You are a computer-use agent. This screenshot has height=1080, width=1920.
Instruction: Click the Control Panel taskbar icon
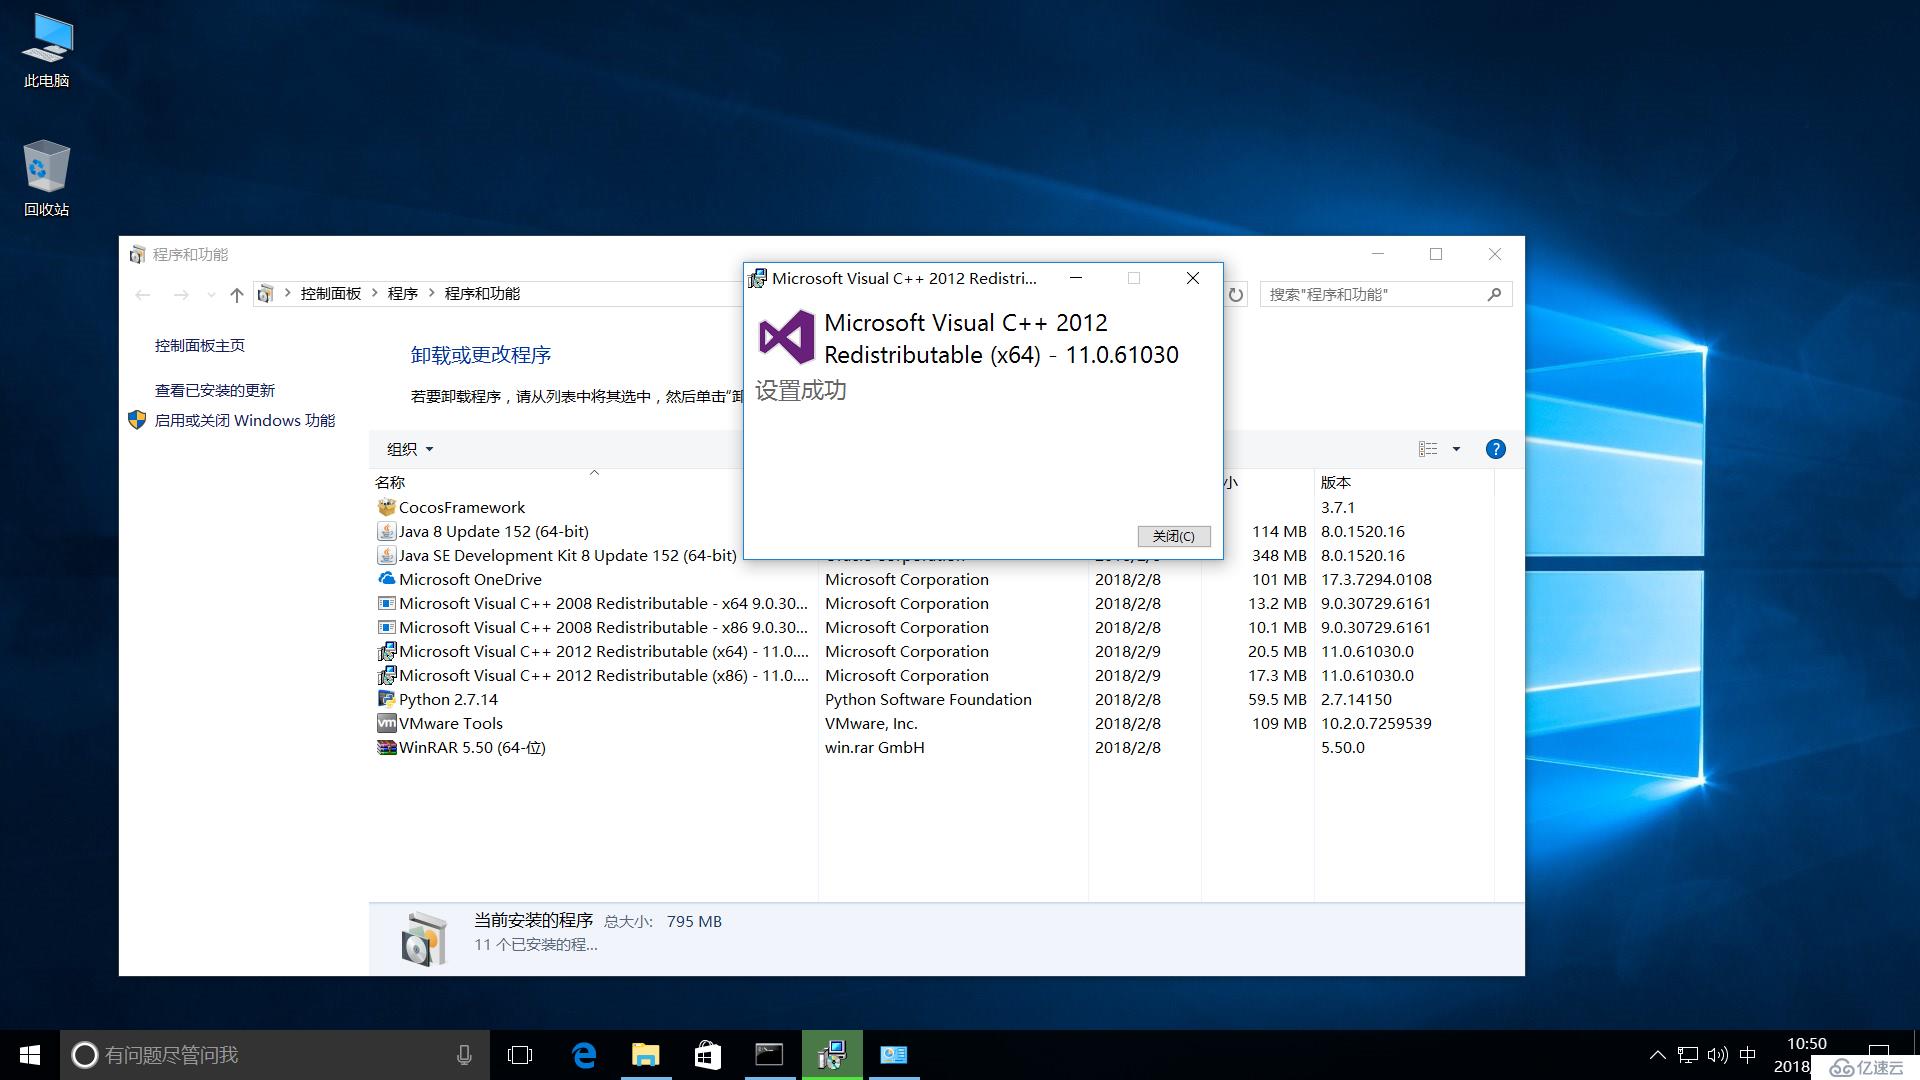(x=894, y=1055)
